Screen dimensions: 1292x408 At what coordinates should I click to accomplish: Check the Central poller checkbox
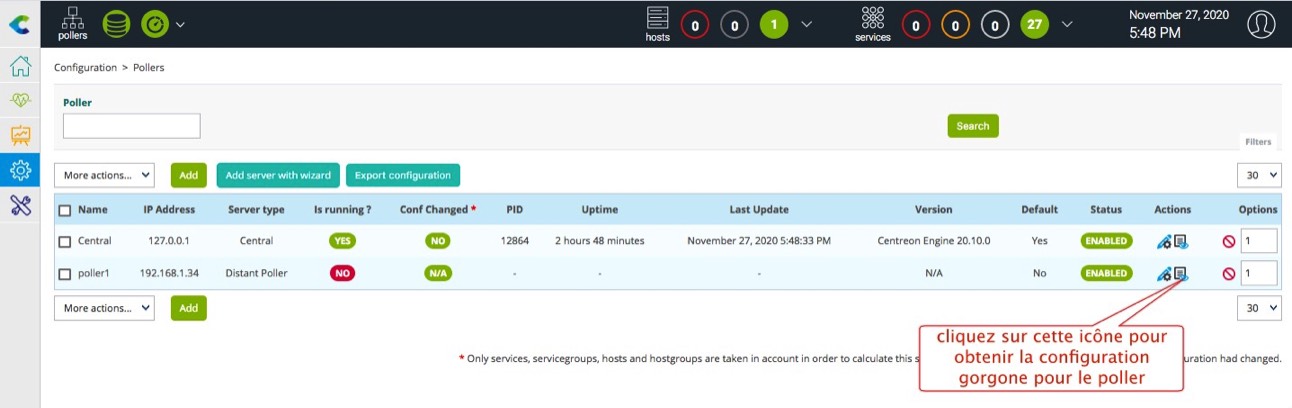(65, 241)
